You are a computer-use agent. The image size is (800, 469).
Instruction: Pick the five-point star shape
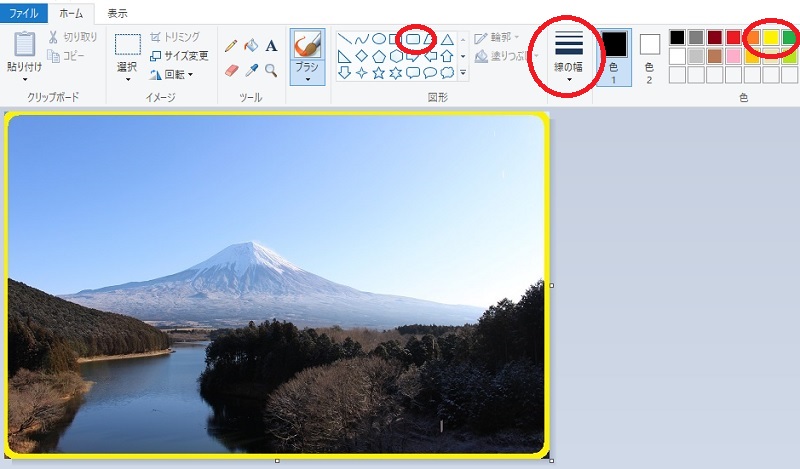[x=378, y=73]
